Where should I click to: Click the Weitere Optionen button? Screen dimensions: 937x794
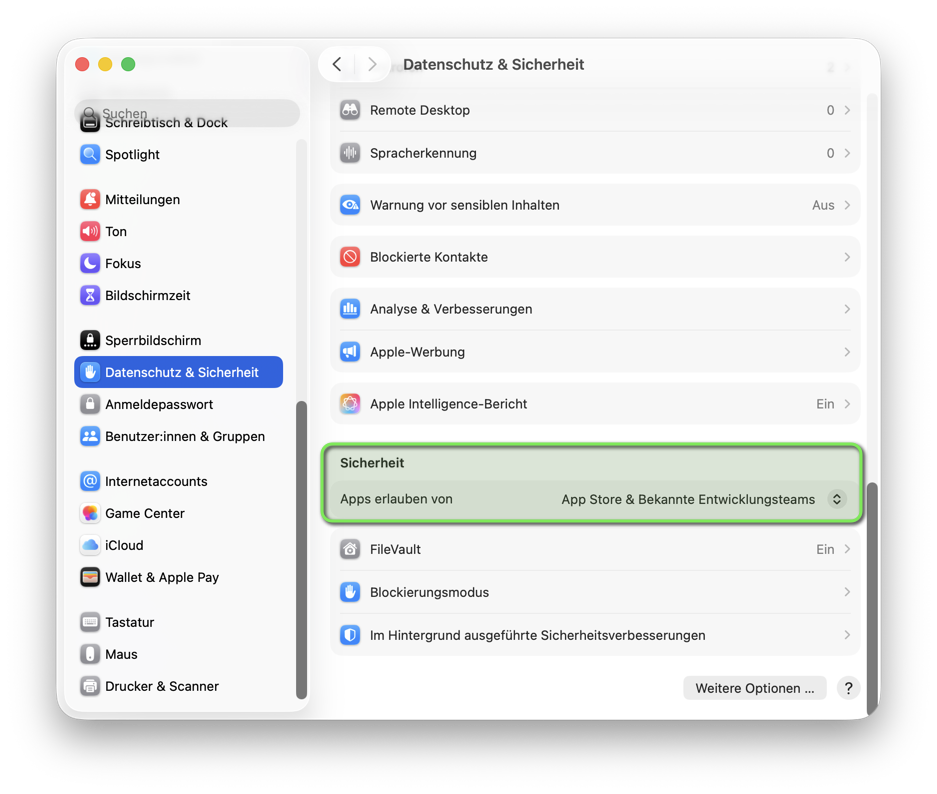point(755,688)
